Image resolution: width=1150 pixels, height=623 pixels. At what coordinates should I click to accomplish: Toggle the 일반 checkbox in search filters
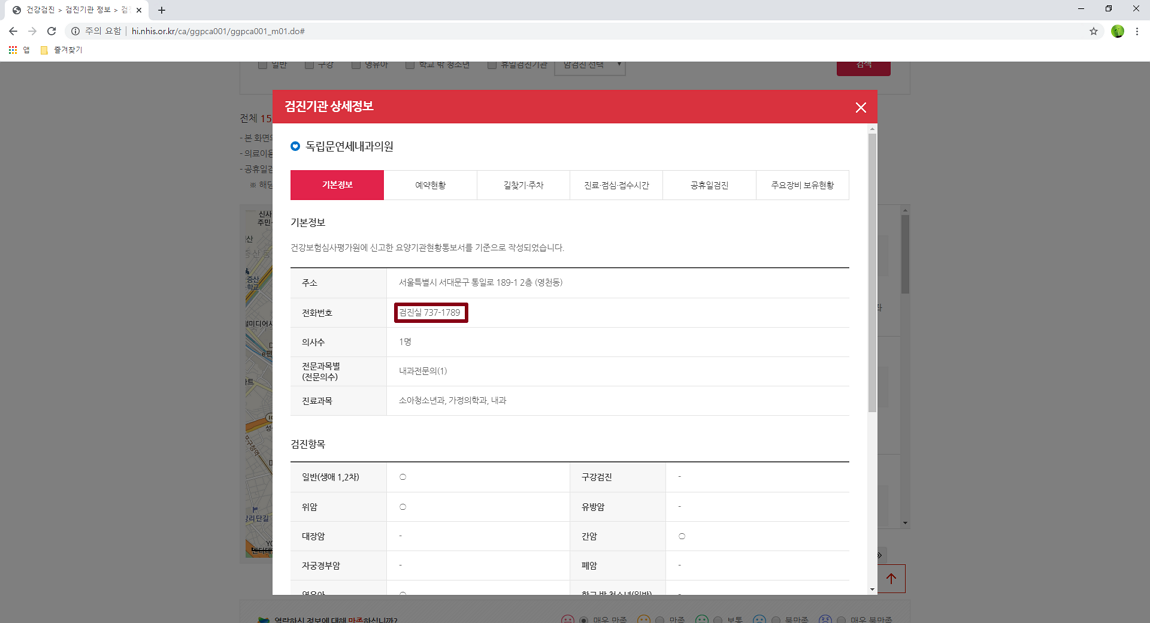pos(262,65)
